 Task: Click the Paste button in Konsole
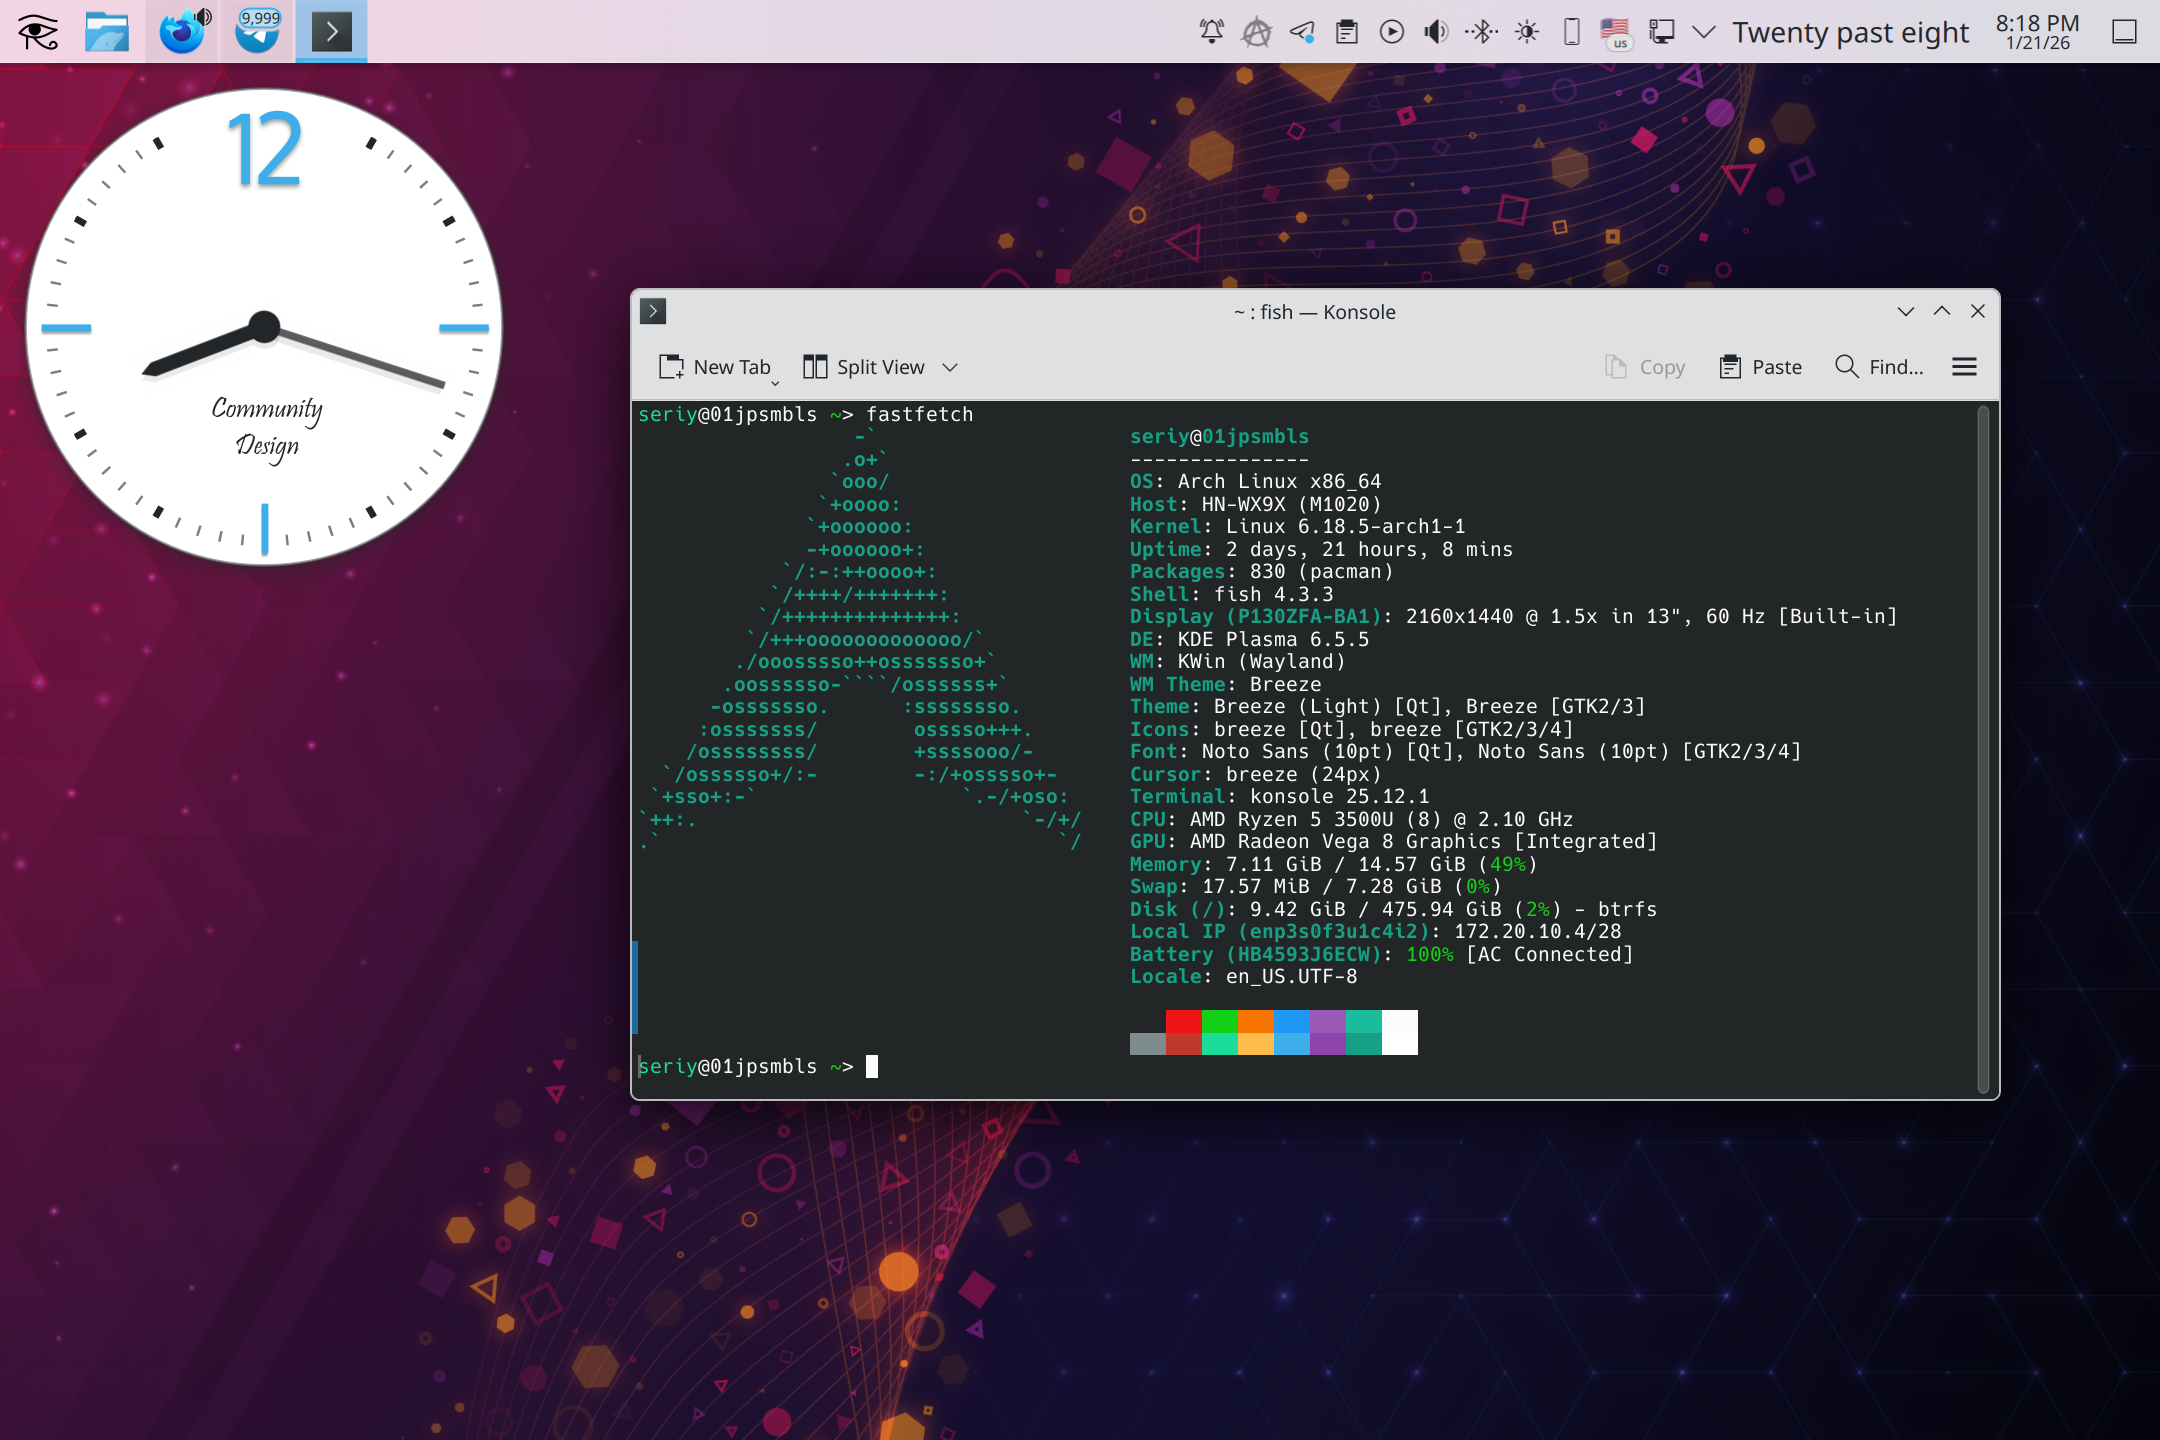click(x=1760, y=367)
